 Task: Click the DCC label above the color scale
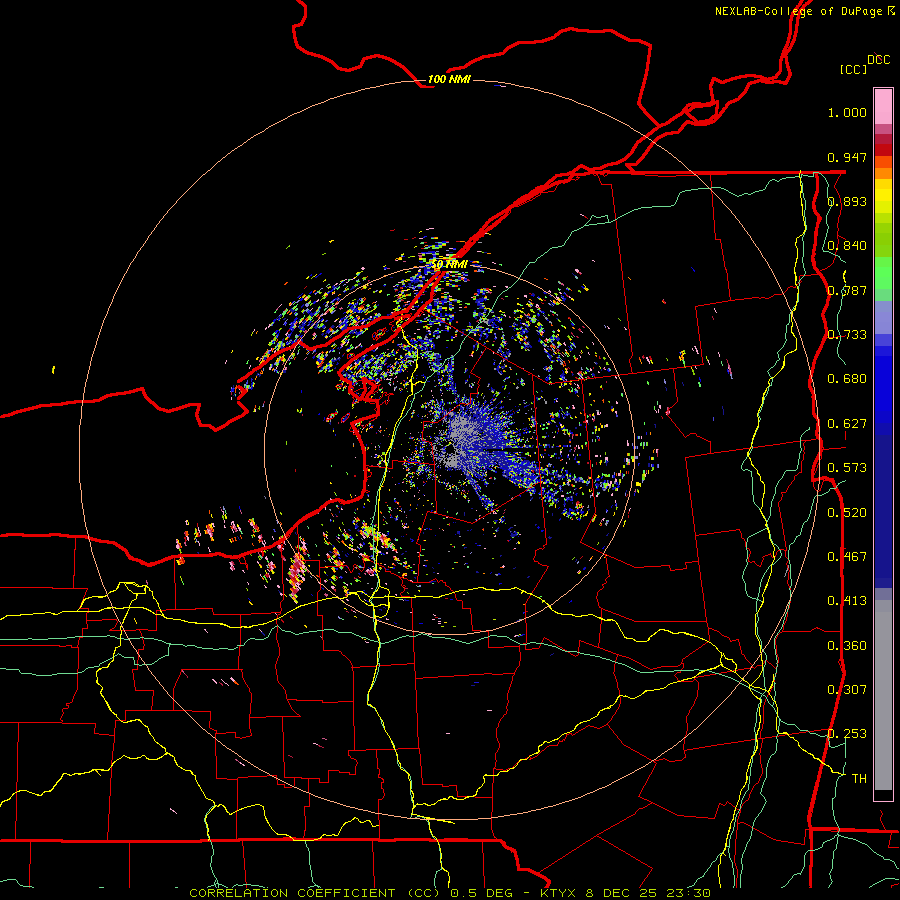878,60
